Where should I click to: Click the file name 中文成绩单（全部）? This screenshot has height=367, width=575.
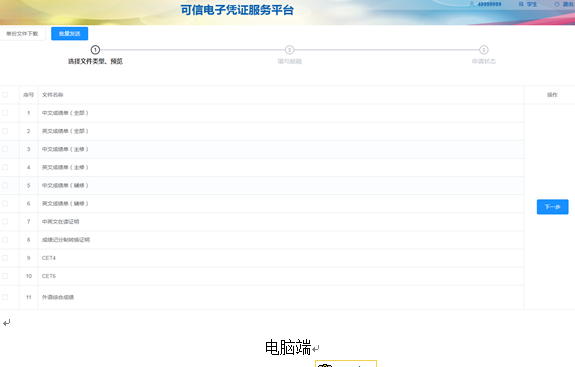pos(65,113)
